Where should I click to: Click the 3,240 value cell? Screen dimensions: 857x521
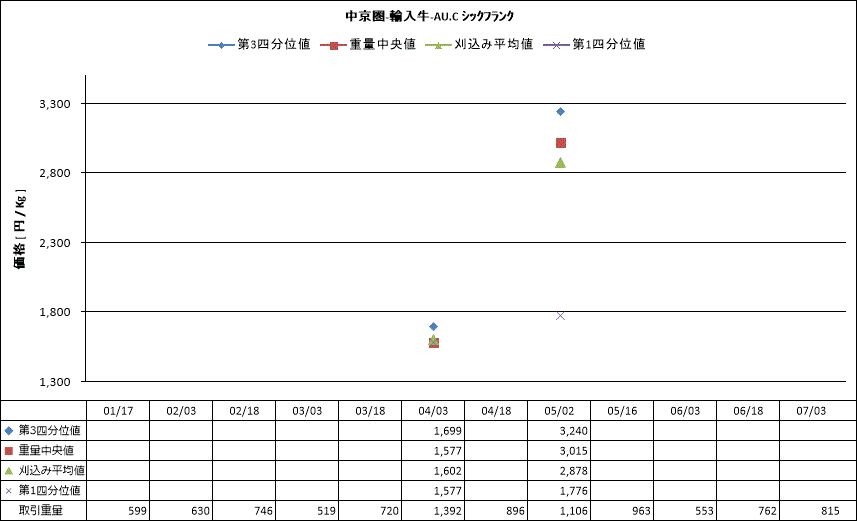click(x=559, y=431)
